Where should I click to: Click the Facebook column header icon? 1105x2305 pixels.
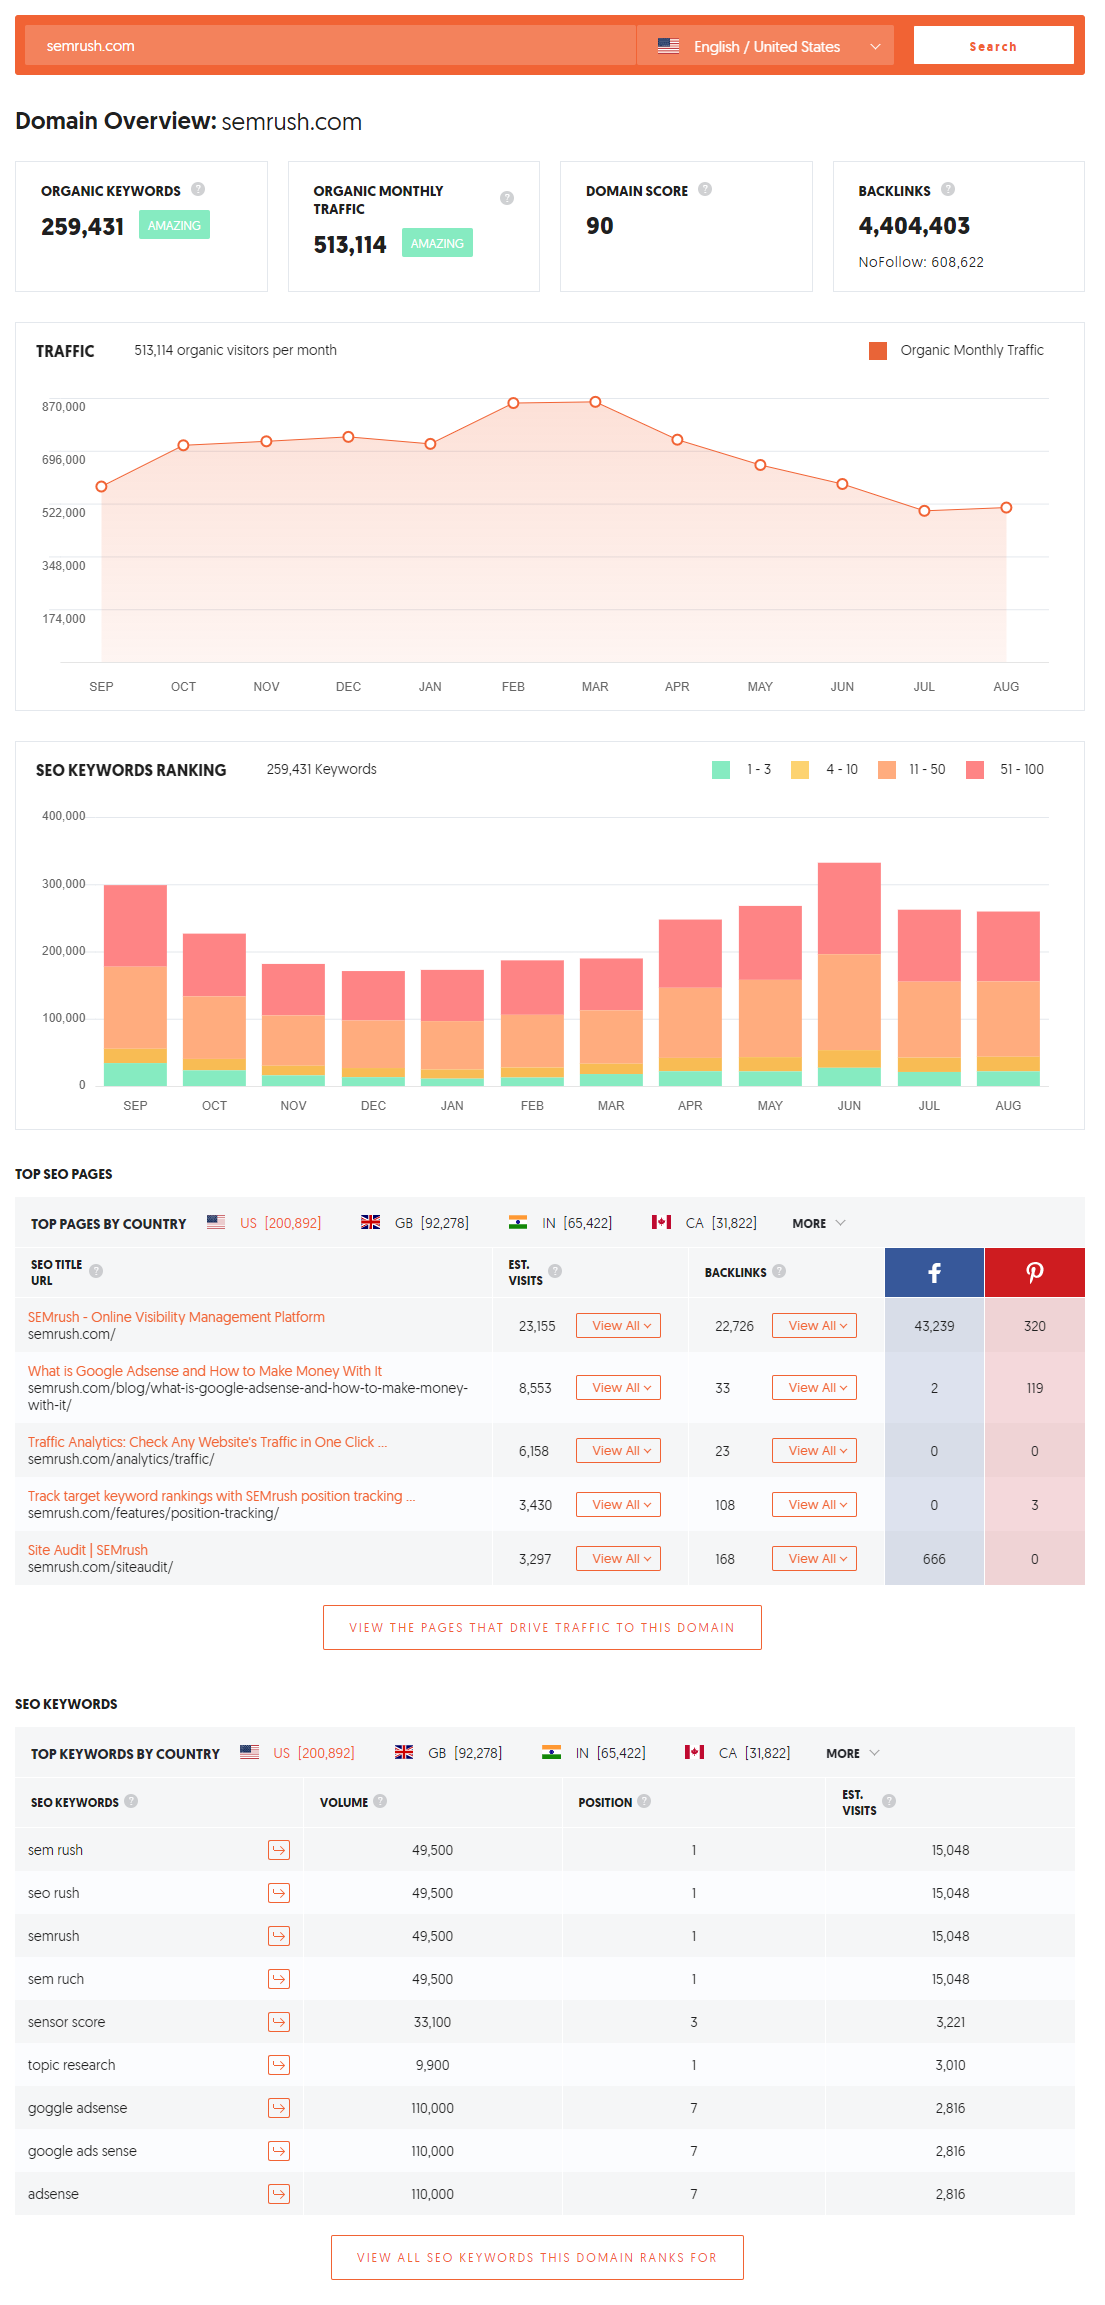[x=934, y=1272]
